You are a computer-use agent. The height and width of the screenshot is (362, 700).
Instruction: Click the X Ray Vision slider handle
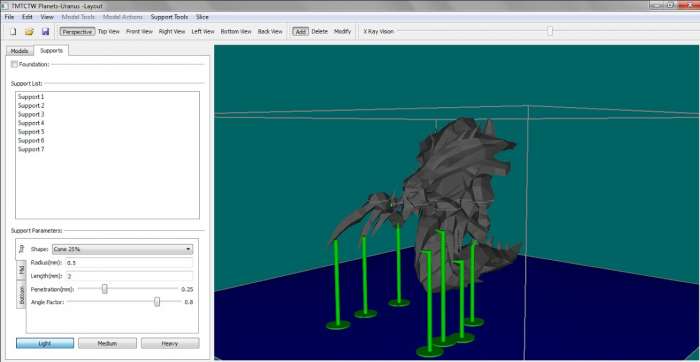550,31
